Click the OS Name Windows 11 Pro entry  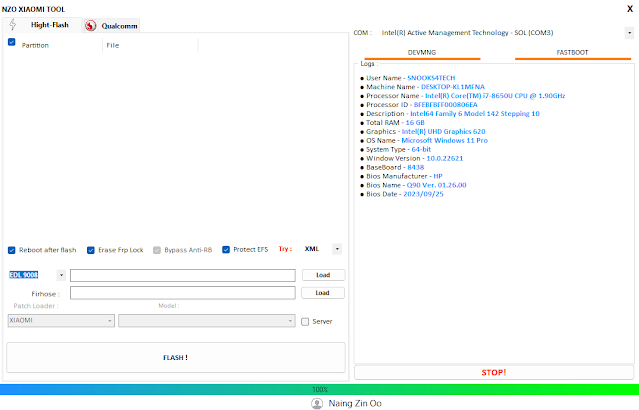(424, 141)
